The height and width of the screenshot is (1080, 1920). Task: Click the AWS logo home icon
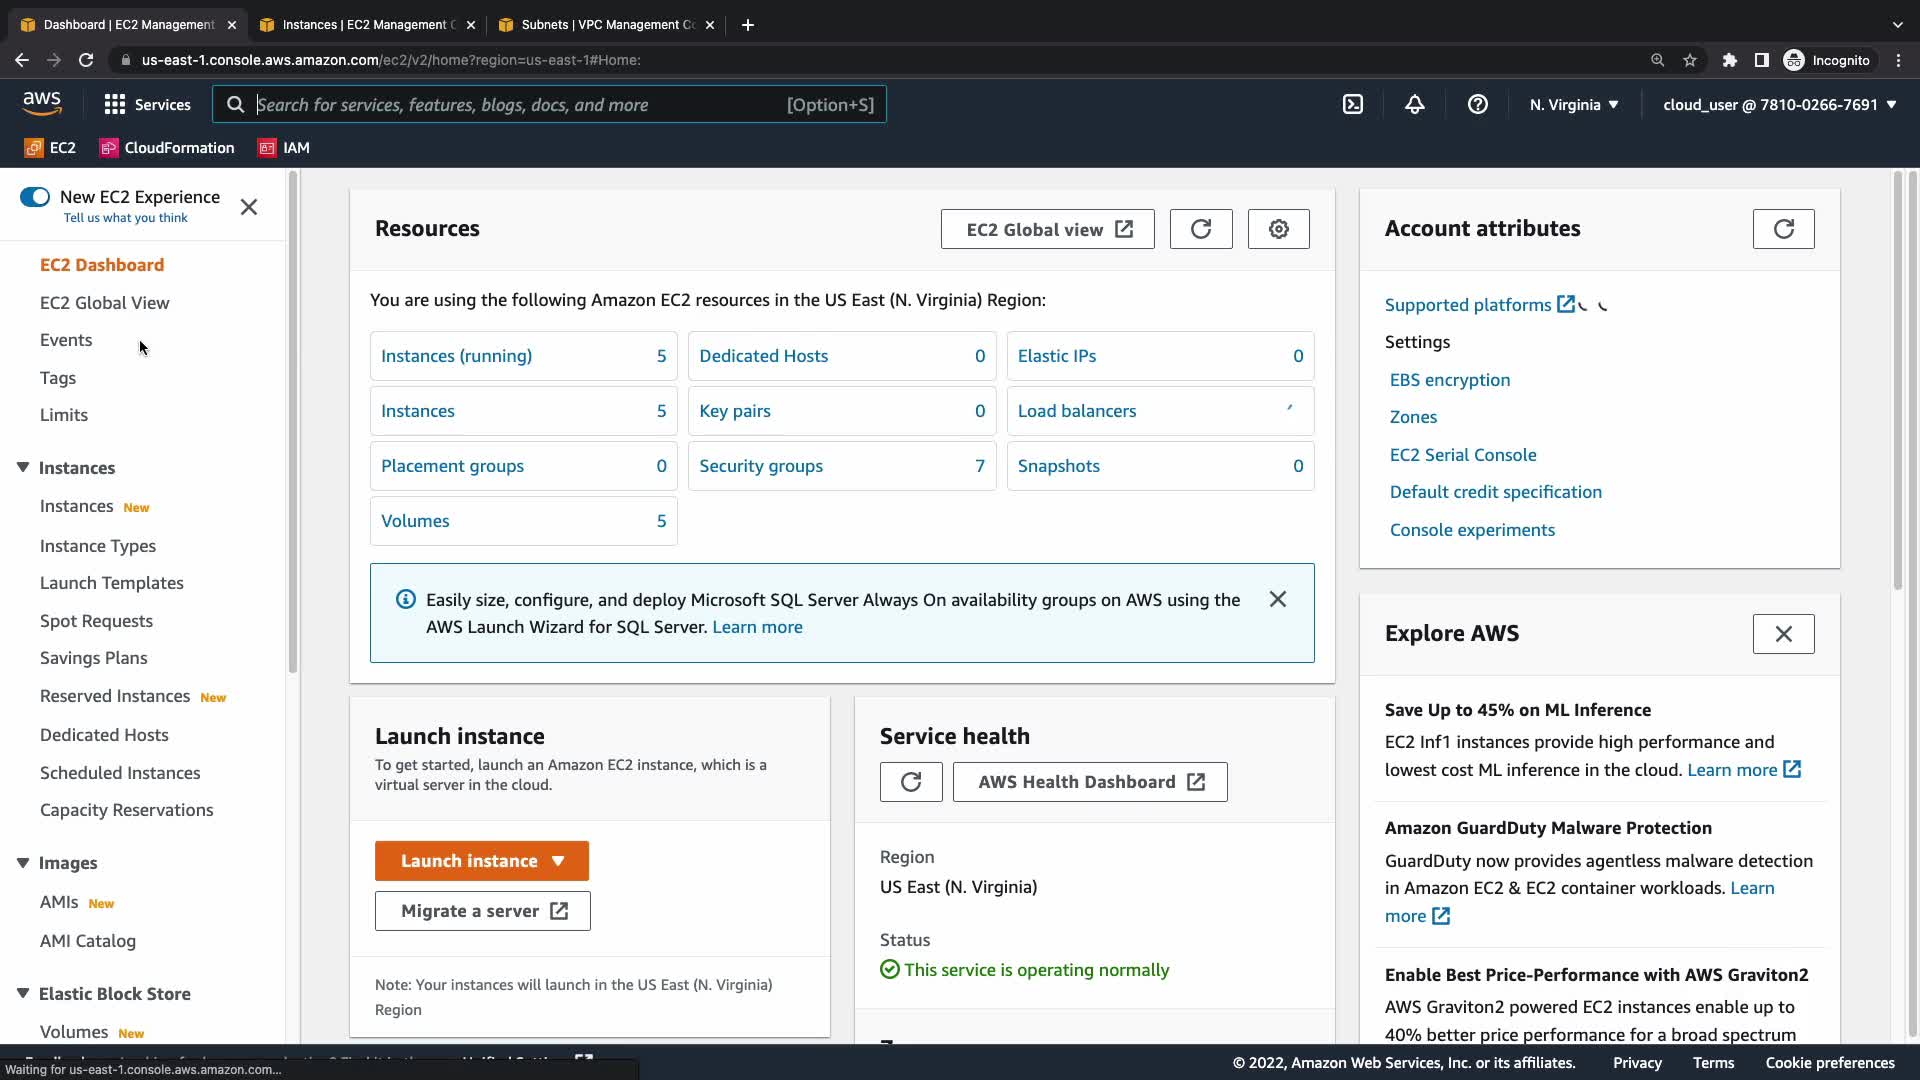point(42,103)
